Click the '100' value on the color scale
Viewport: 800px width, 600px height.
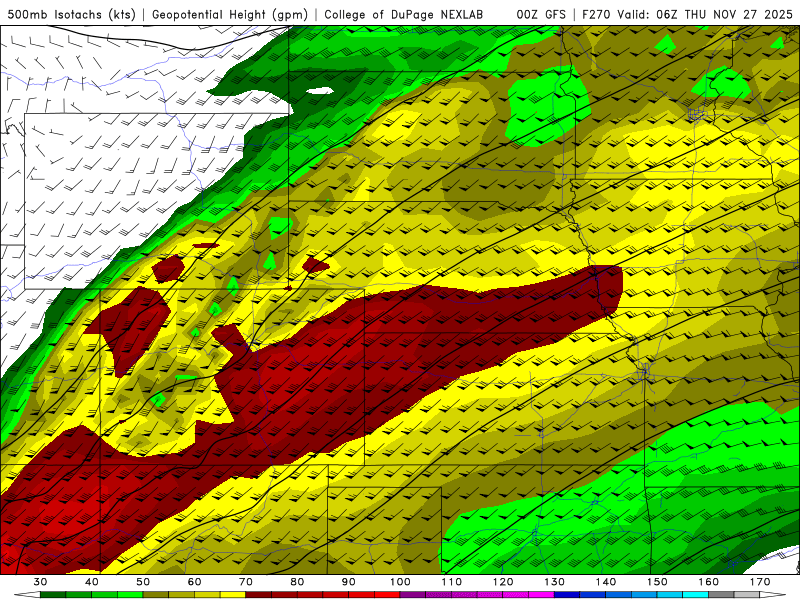[x=400, y=582]
